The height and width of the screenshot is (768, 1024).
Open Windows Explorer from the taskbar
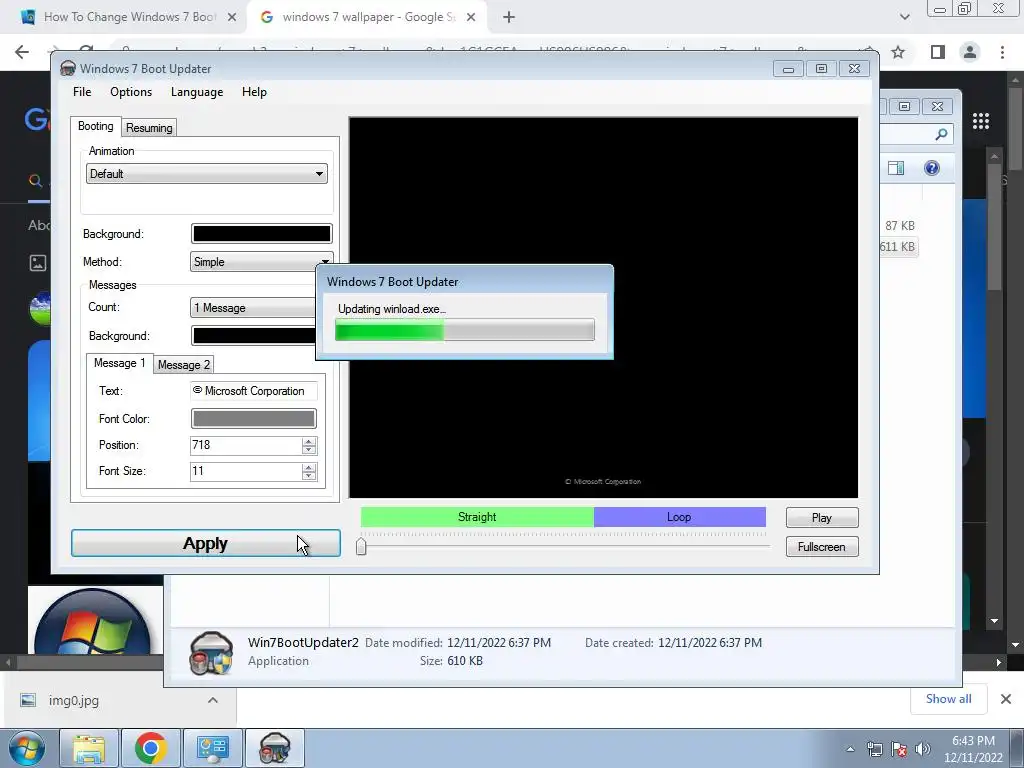tap(89, 748)
